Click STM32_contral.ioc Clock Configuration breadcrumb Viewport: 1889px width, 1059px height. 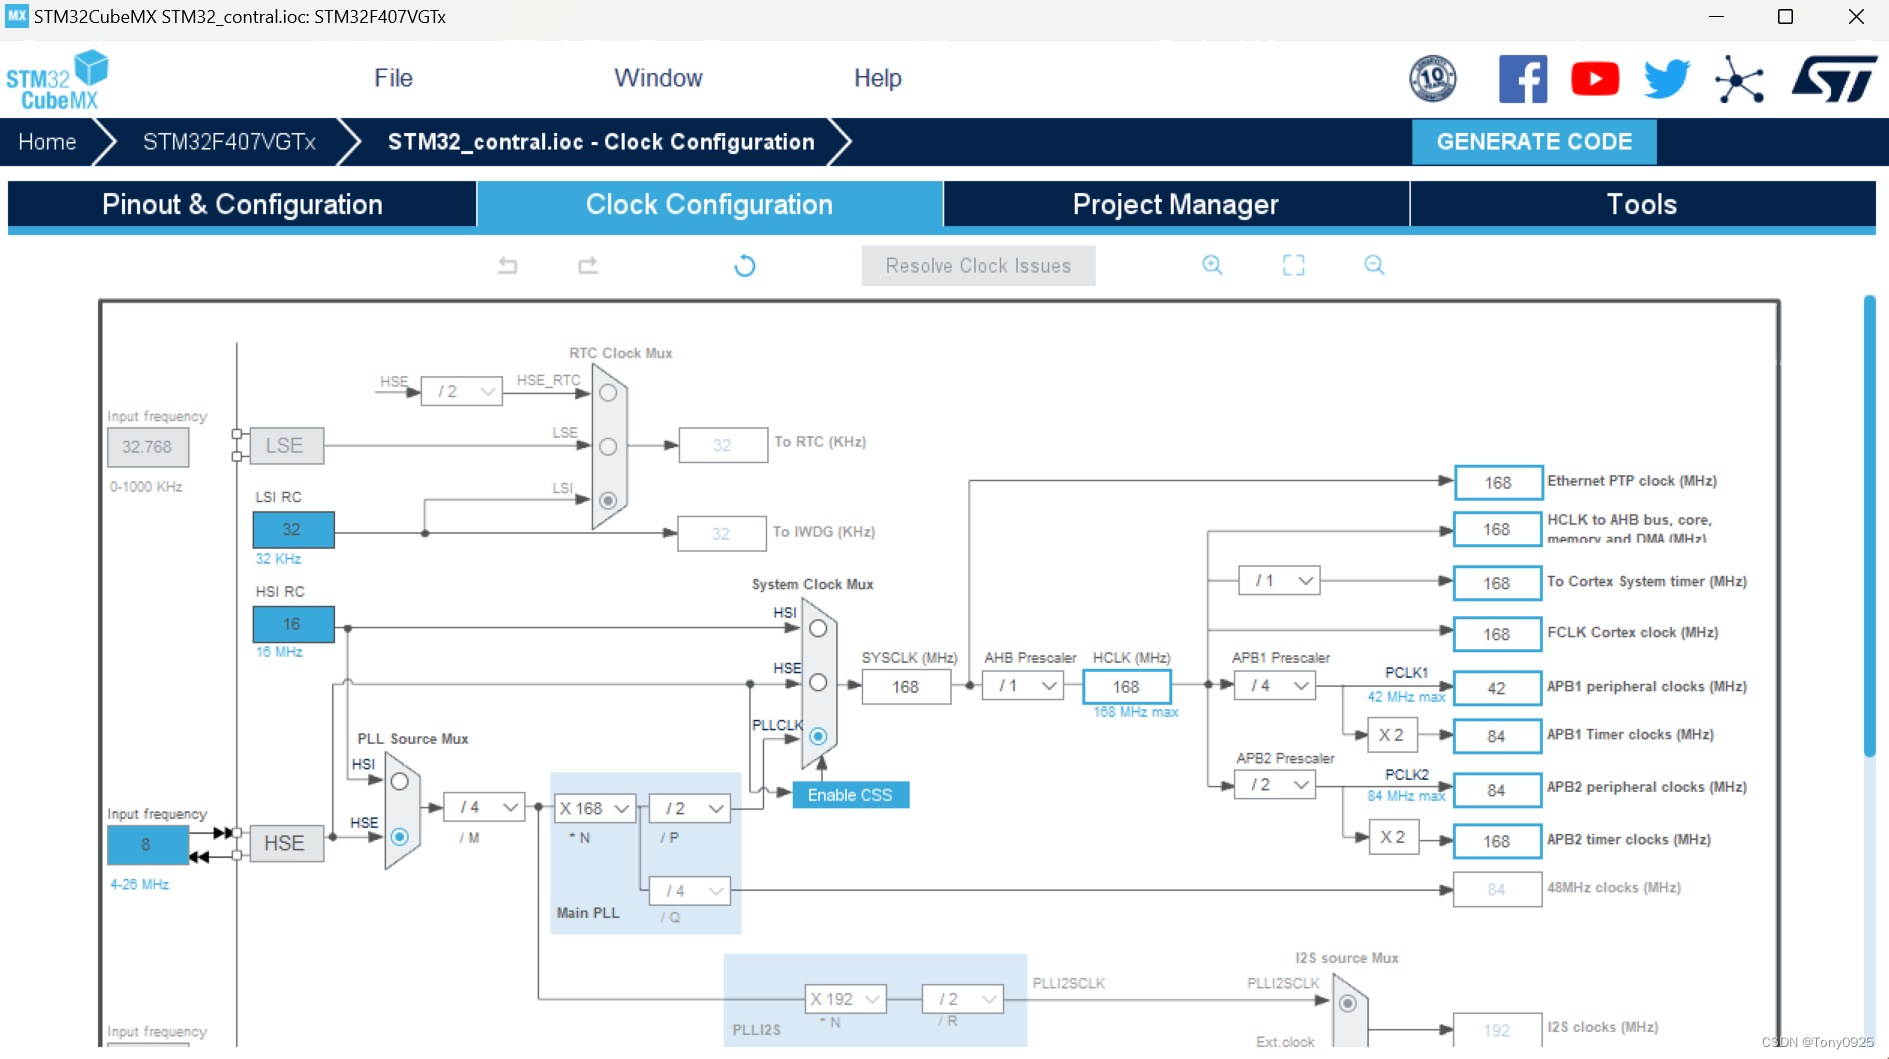601,142
